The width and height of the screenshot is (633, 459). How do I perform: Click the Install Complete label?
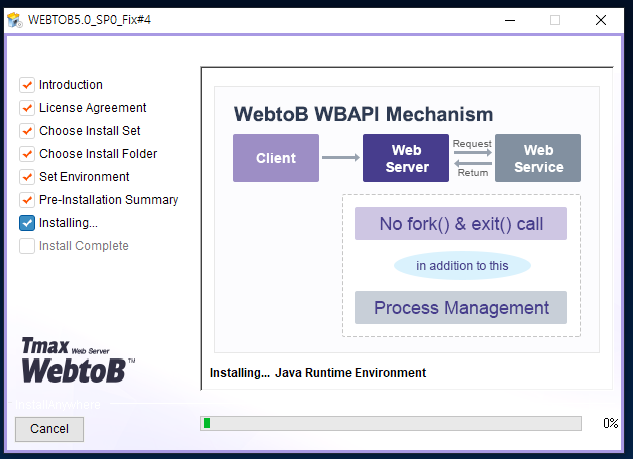pos(84,246)
